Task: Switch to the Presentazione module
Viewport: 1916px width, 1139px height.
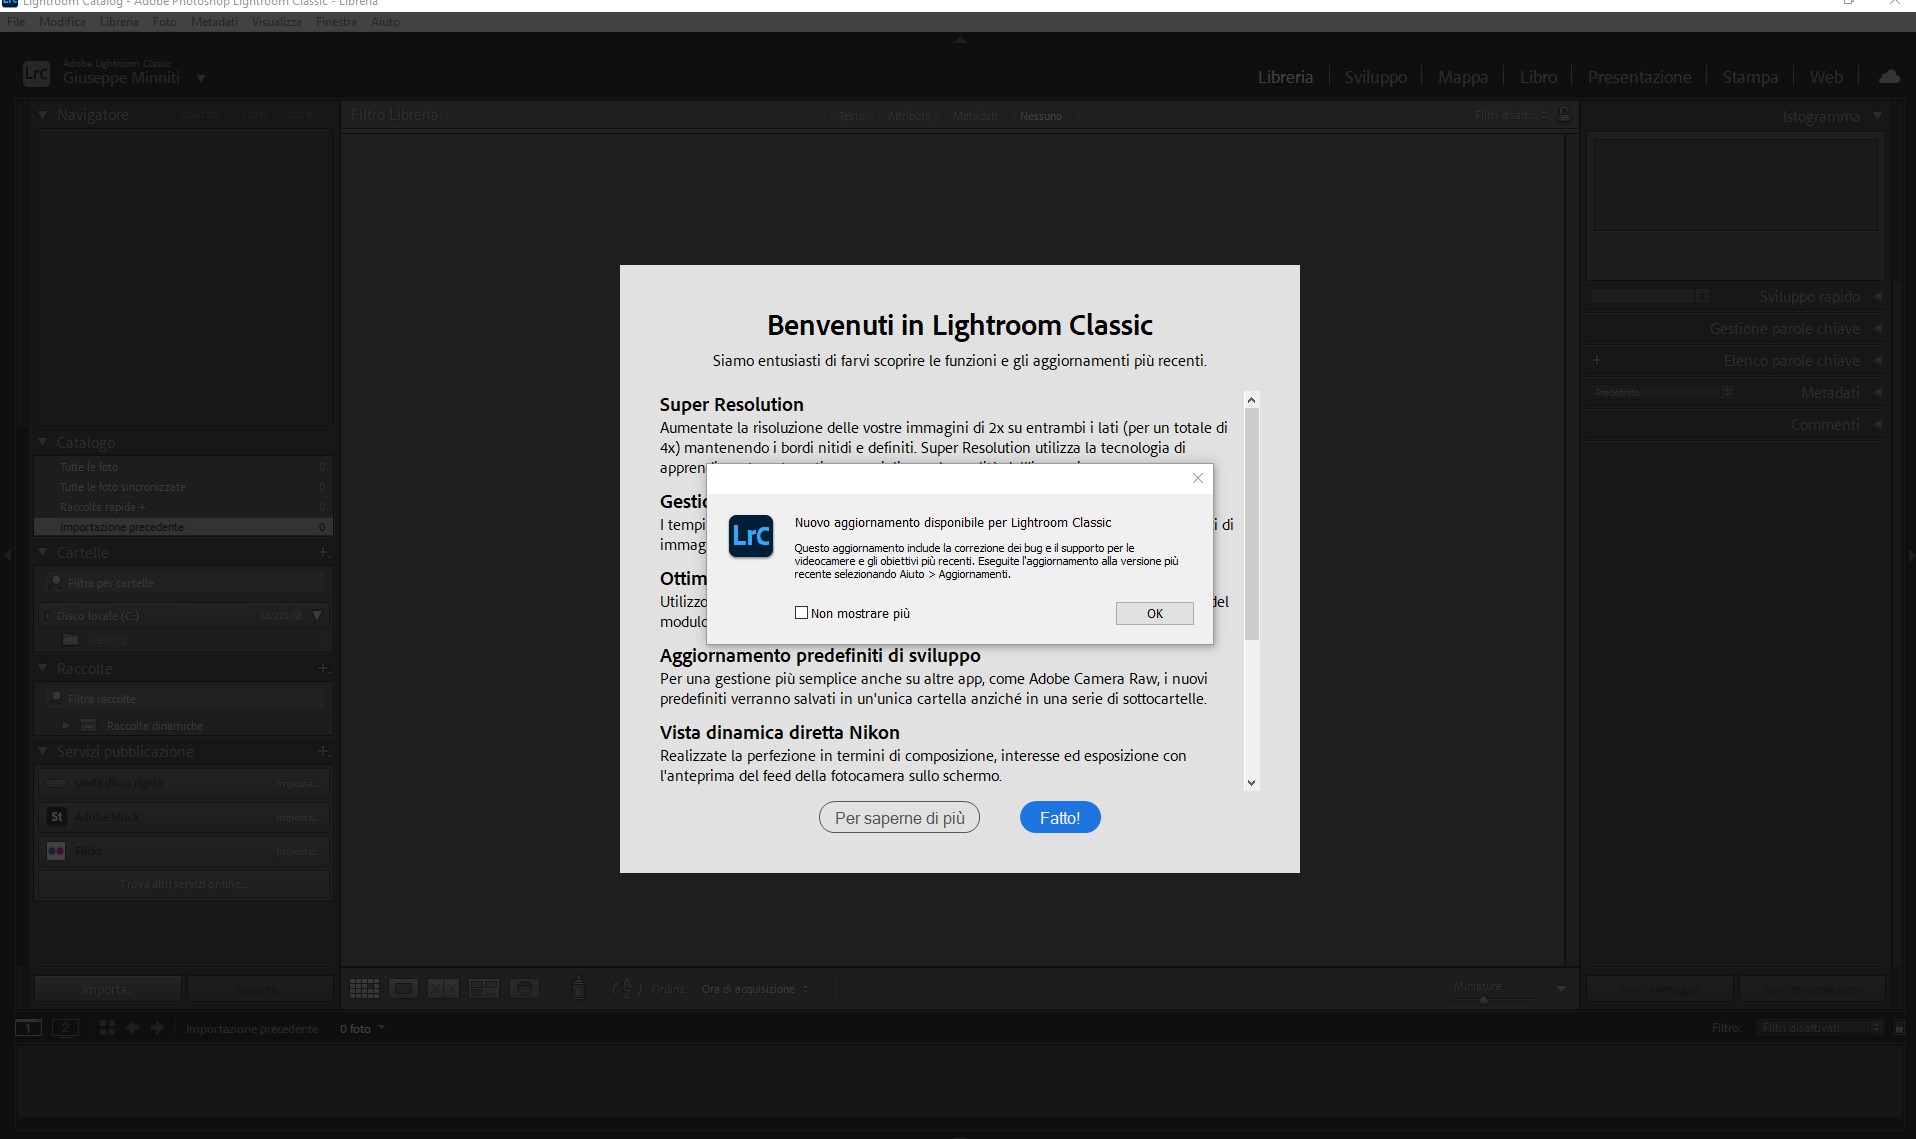Action: point(1639,77)
